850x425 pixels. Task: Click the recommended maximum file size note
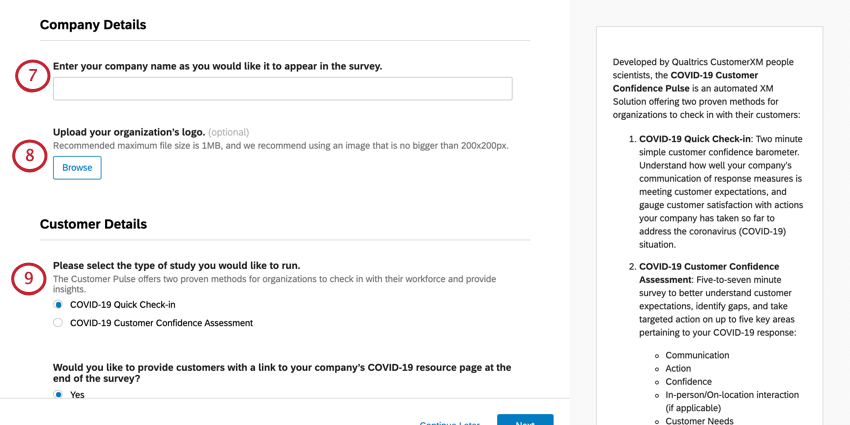point(280,145)
